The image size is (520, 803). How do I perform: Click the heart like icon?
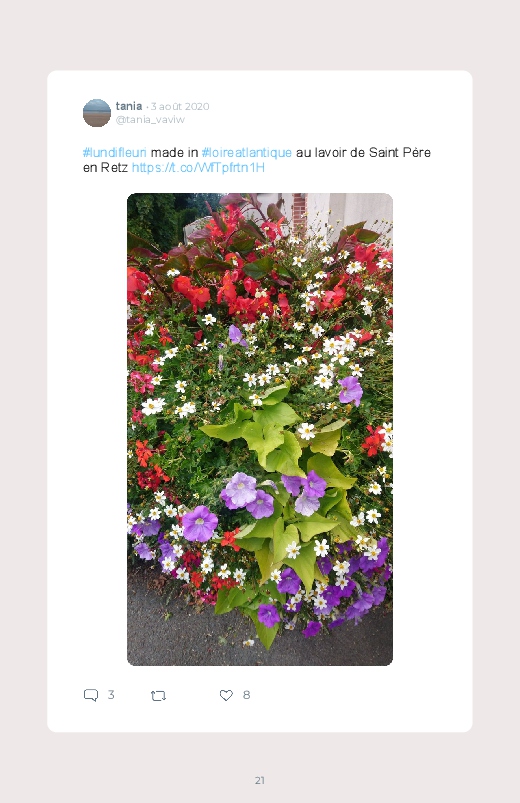pyautogui.click(x=226, y=695)
